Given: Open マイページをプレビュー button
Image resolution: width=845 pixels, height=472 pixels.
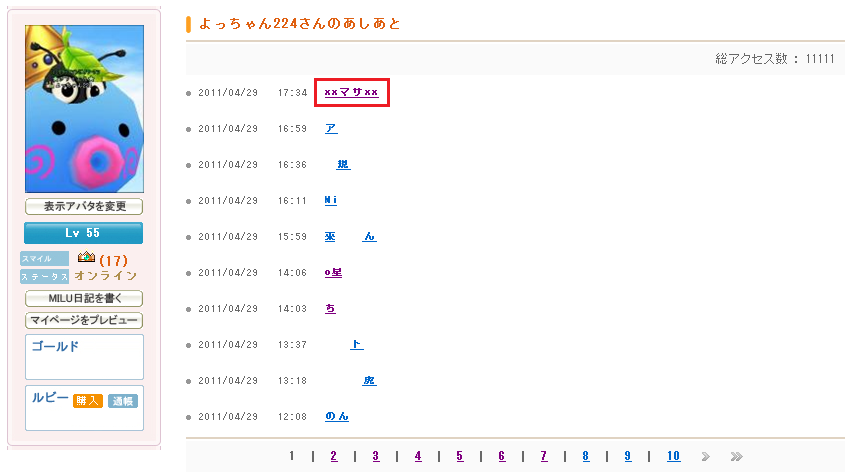Looking at the screenshot, I should [x=84, y=321].
